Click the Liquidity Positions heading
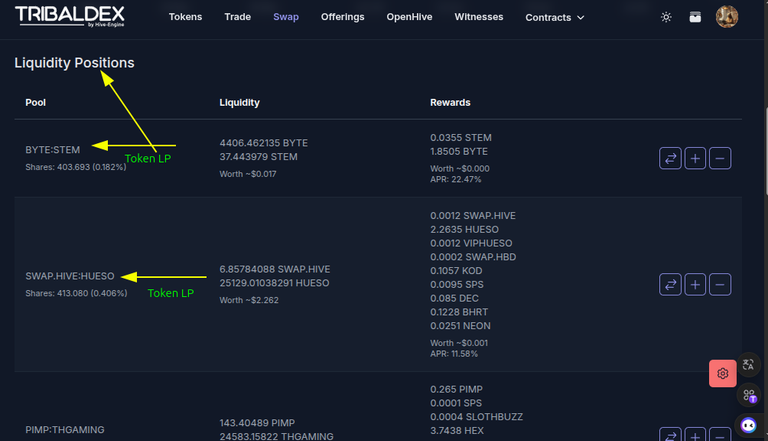The image size is (768, 441). pyautogui.click(x=74, y=63)
